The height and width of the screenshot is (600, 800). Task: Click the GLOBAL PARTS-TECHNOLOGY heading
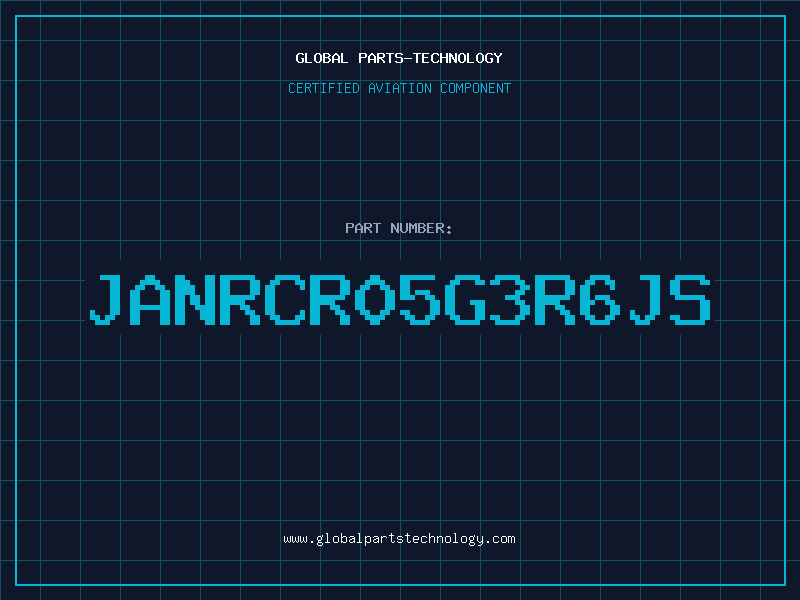399,58
